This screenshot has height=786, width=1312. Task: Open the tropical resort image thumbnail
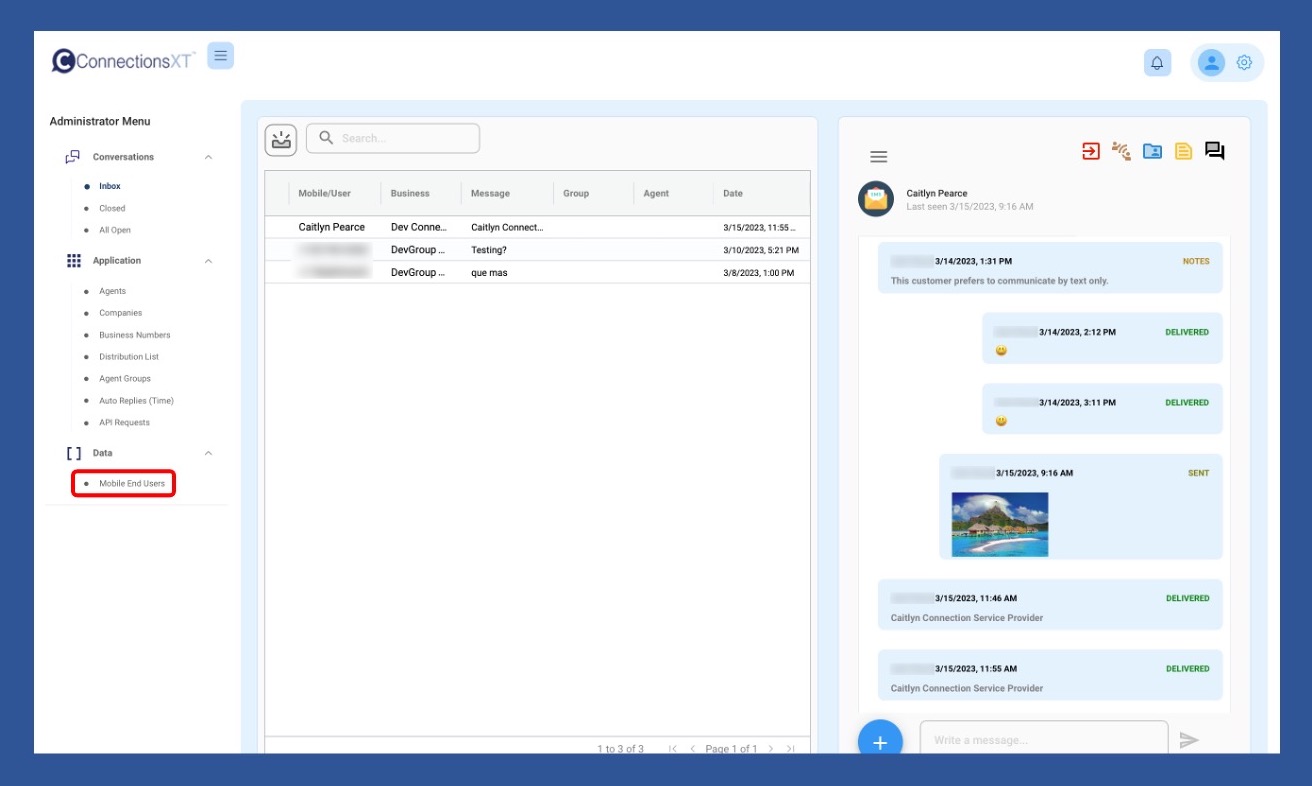pyautogui.click(x=1000, y=524)
